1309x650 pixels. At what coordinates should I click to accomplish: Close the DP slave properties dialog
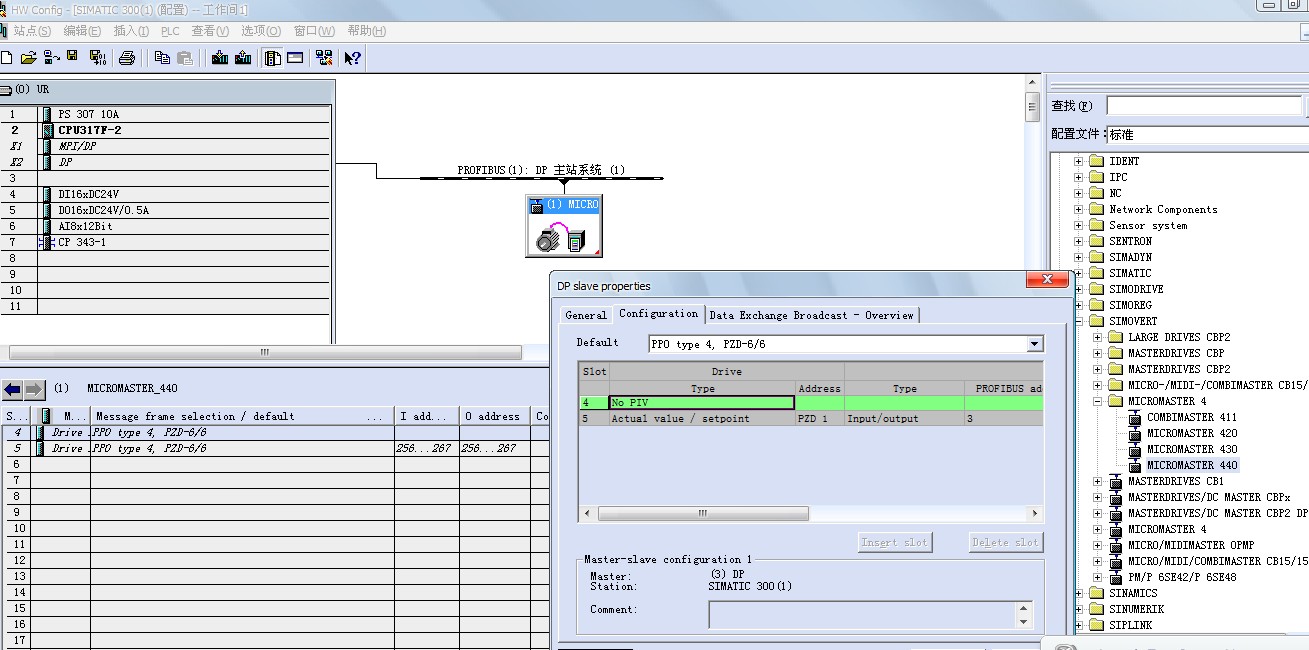pyautogui.click(x=1047, y=279)
